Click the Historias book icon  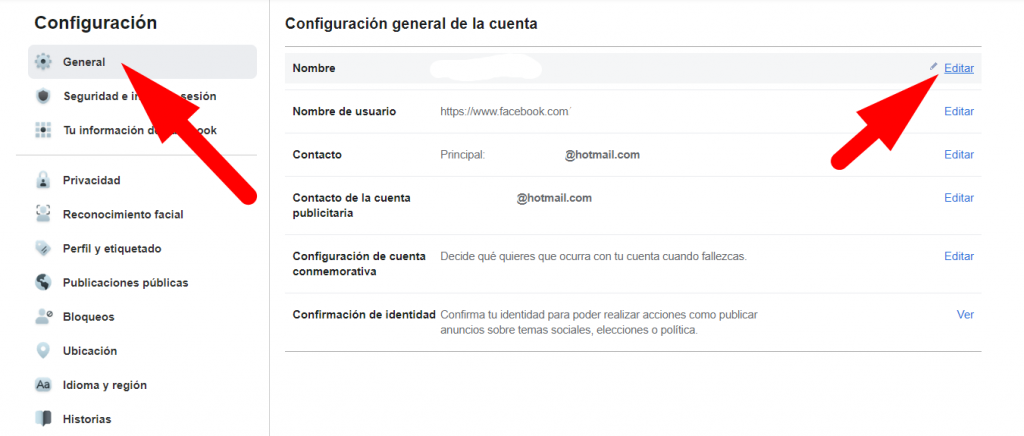pyautogui.click(x=43, y=419)
